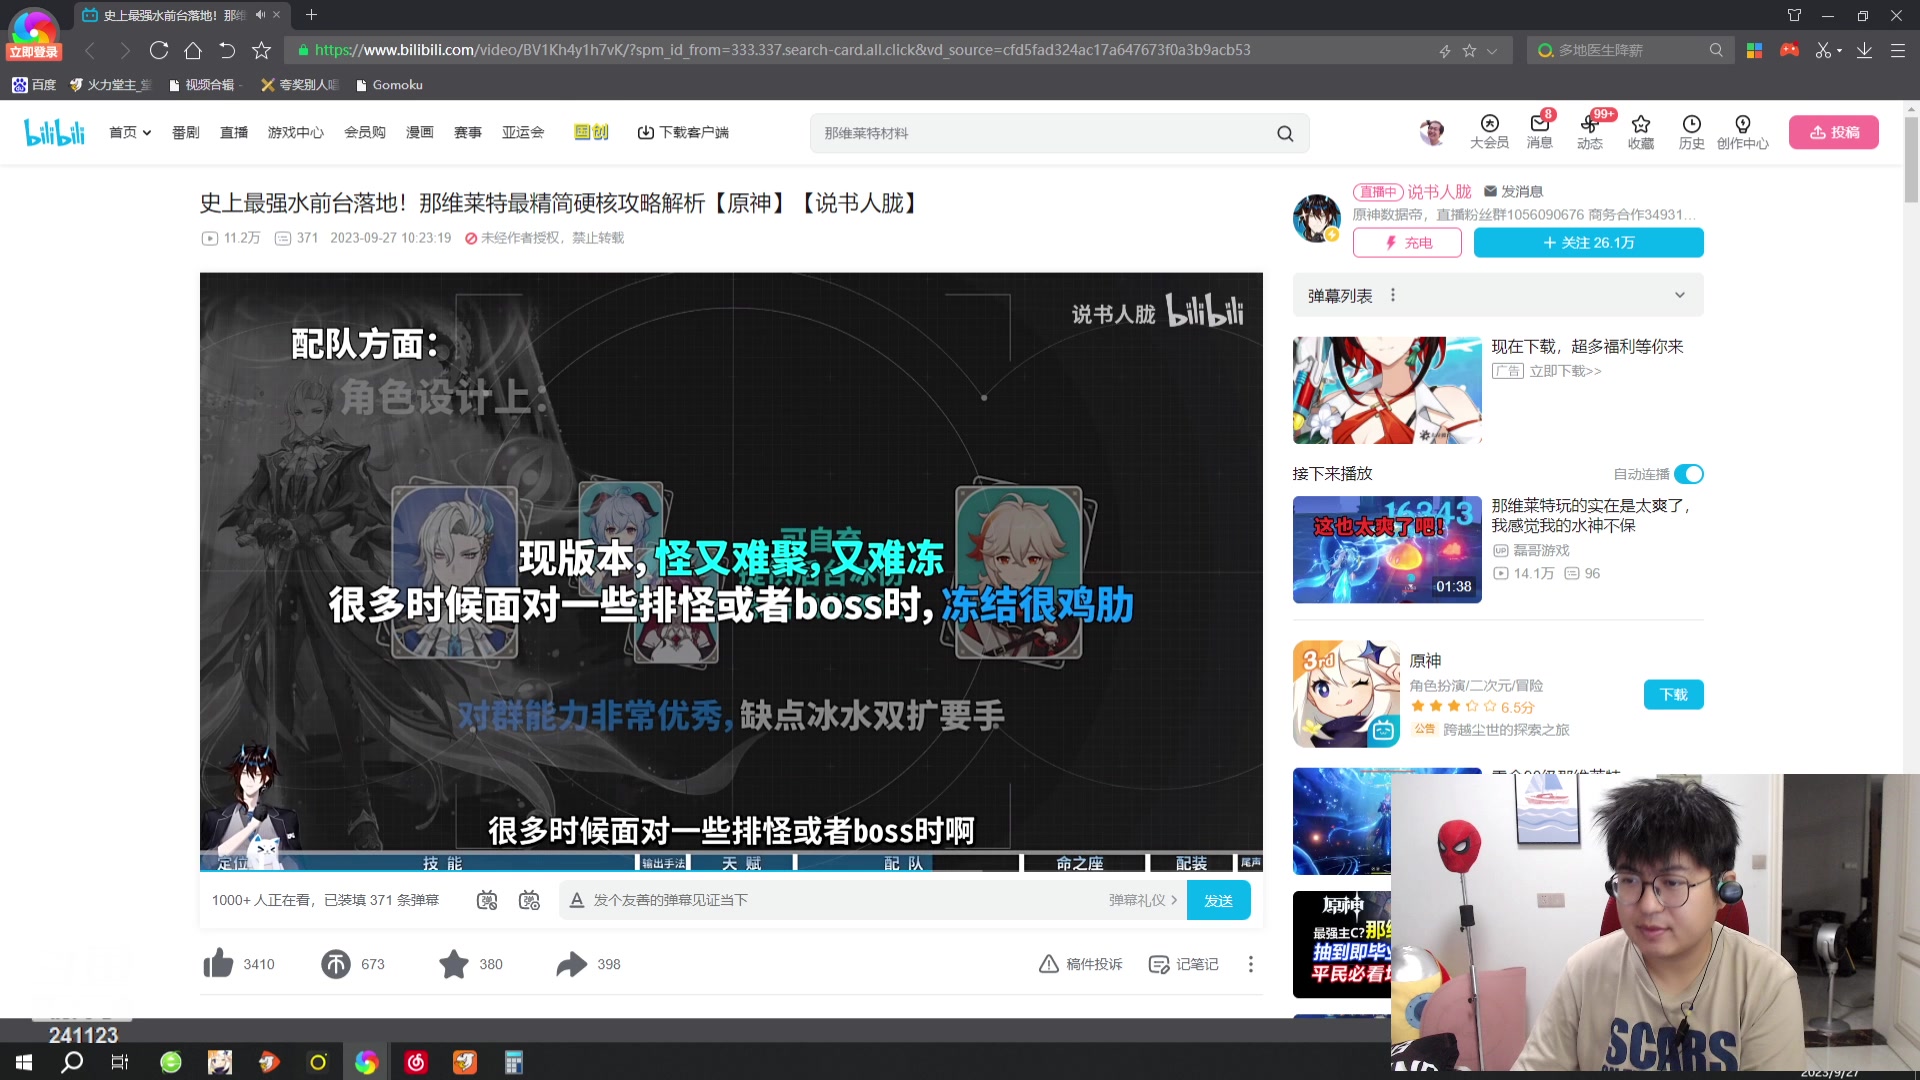Viewport: 1920px width, 1080px height.
Task: Click the search magnifier in Bilibili search box
Action: click(x=1285, y=133)
